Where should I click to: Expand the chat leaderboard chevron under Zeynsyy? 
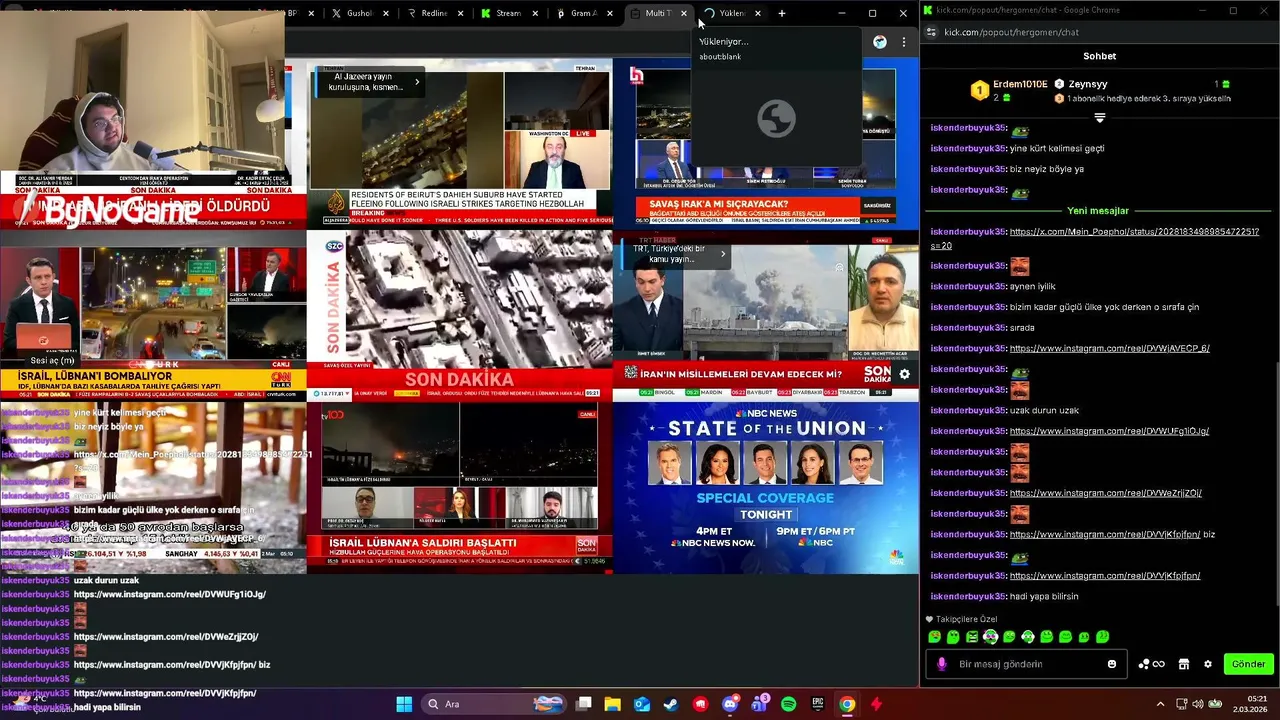(x=1099, y=118)
